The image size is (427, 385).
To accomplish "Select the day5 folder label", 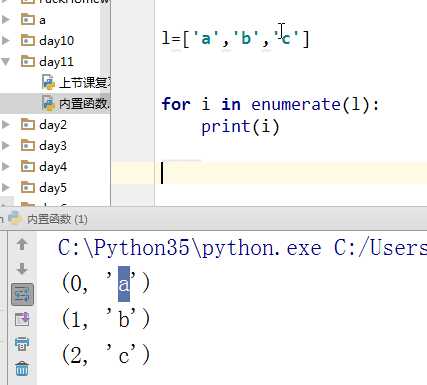I will [53, 188].
